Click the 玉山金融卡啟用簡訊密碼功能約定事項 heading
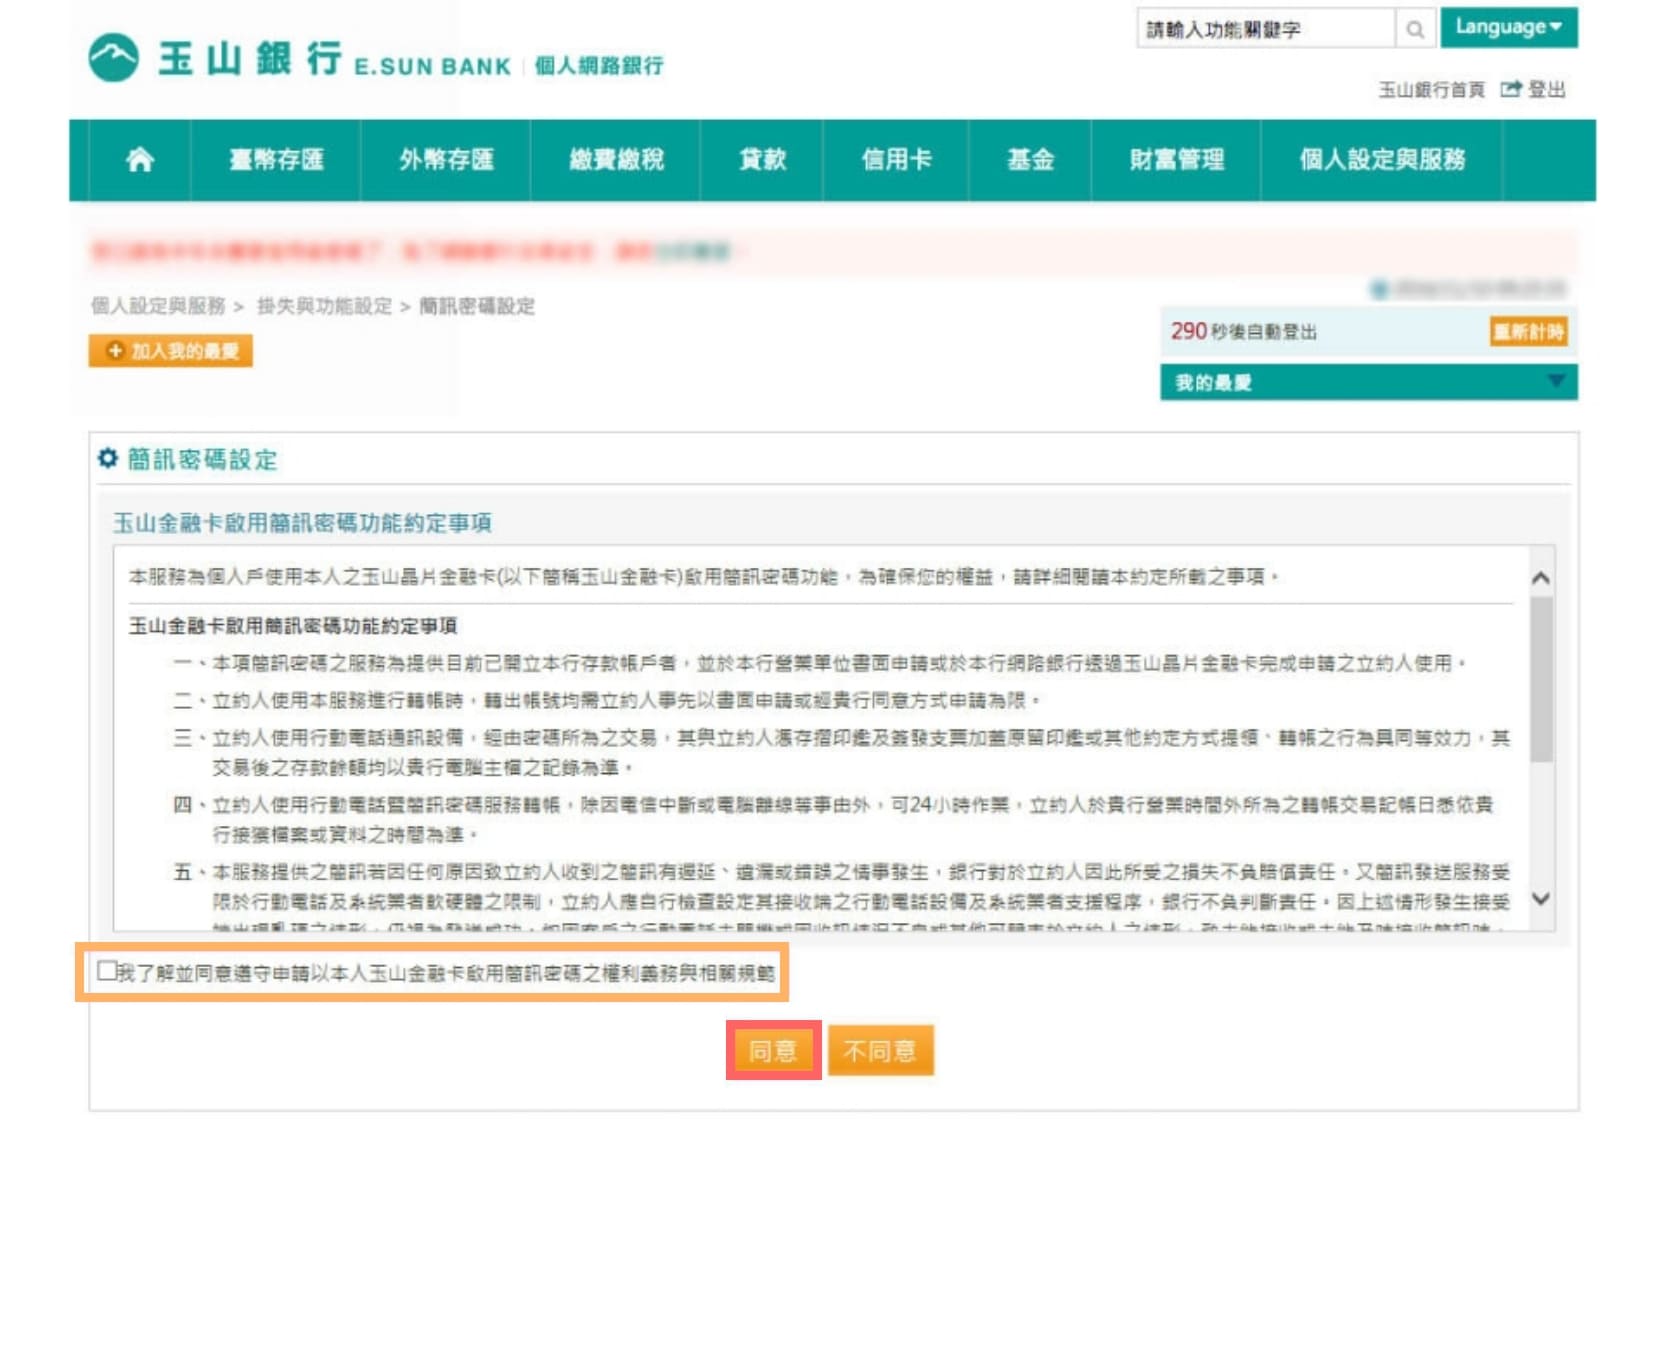The image size is (1662, 1347). (x=302, y=523)
